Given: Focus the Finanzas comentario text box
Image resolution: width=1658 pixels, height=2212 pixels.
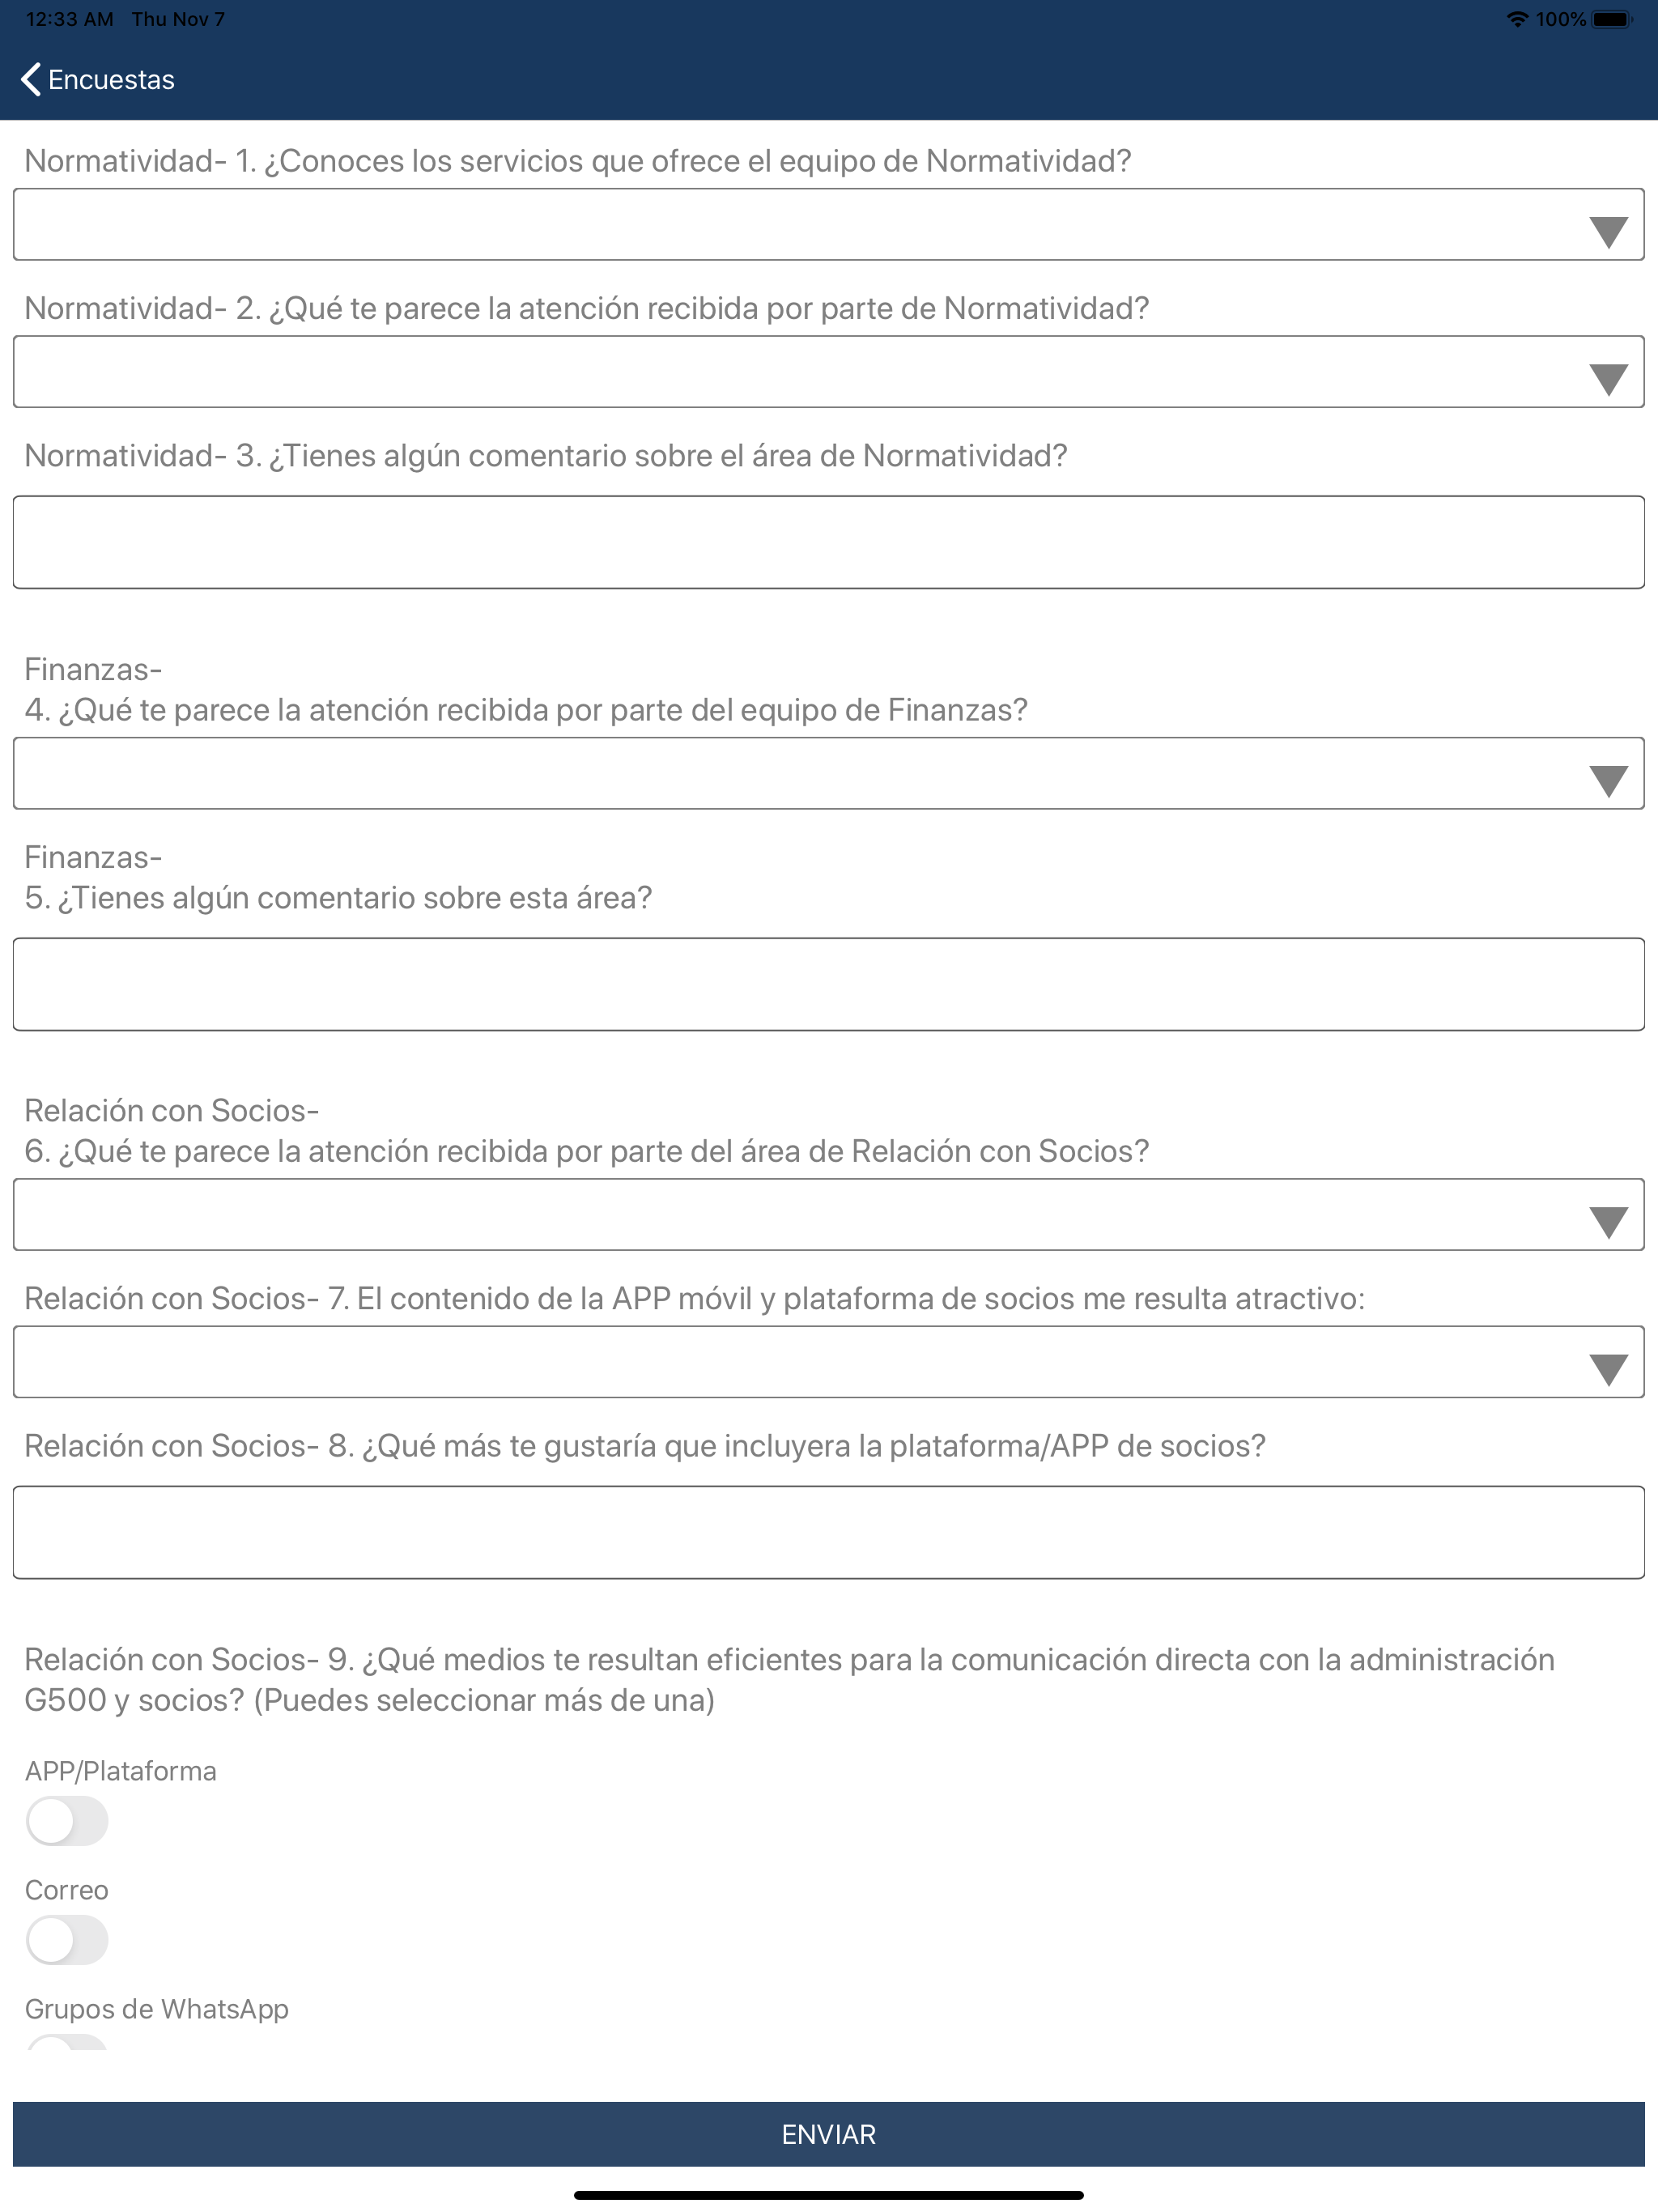Looking at the screenshot, I should click(x=828, y=984).
